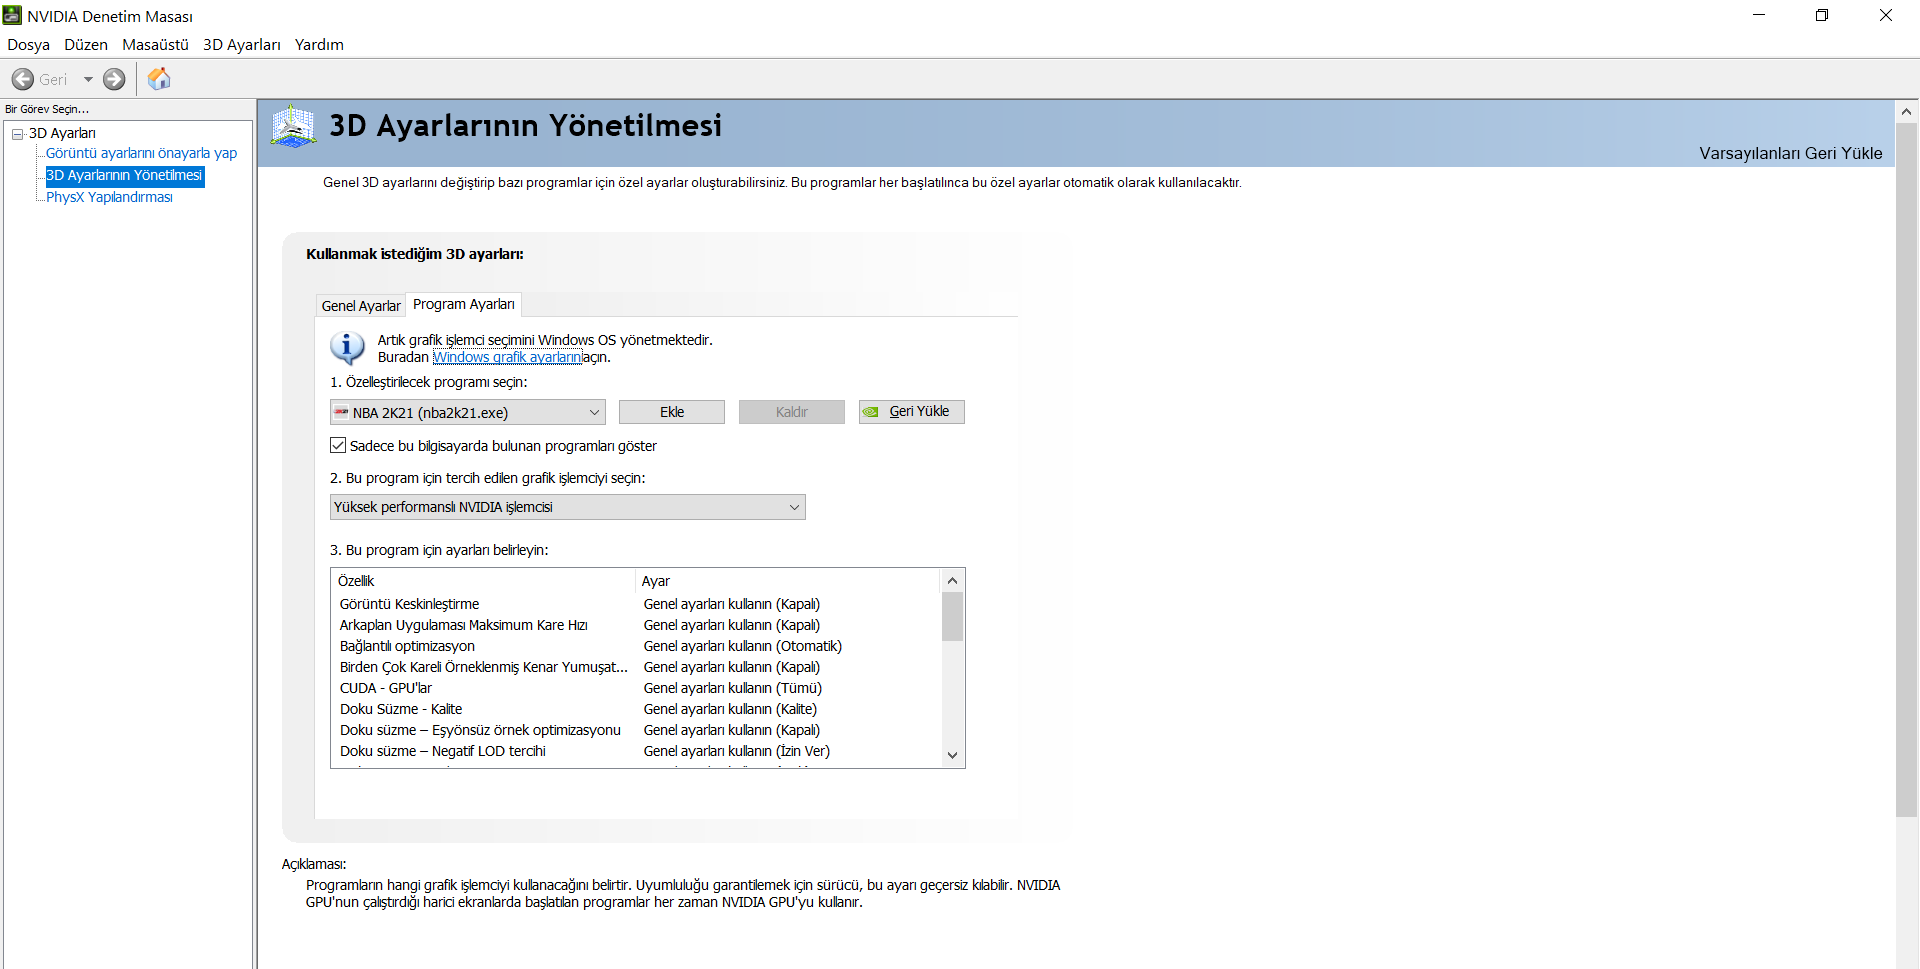This screenshot has width=1920, height=969.
Task: Click the main page scroll up arrow
Action: coord(1906,112)
